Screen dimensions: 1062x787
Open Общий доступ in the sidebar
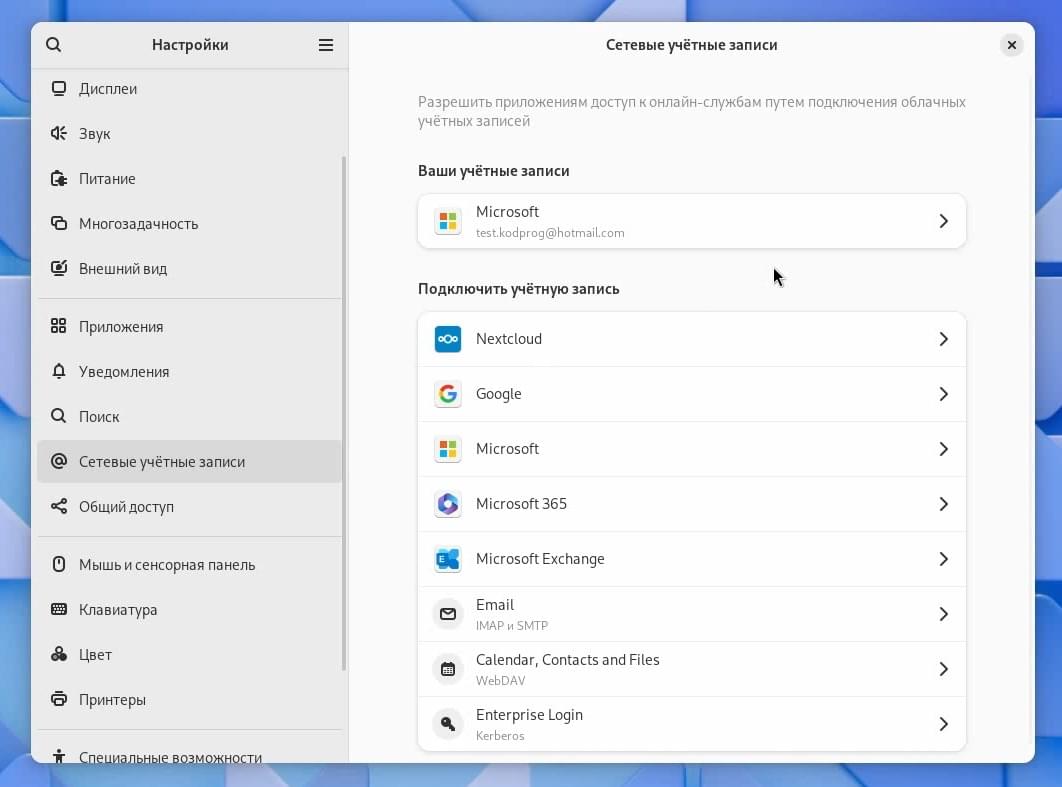point(190,506)
